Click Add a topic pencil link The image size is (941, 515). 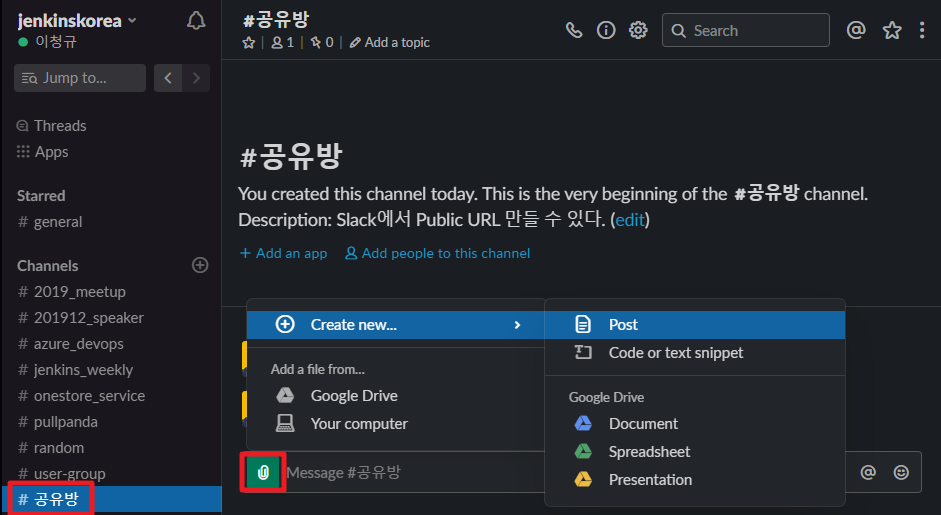[389, 43]
